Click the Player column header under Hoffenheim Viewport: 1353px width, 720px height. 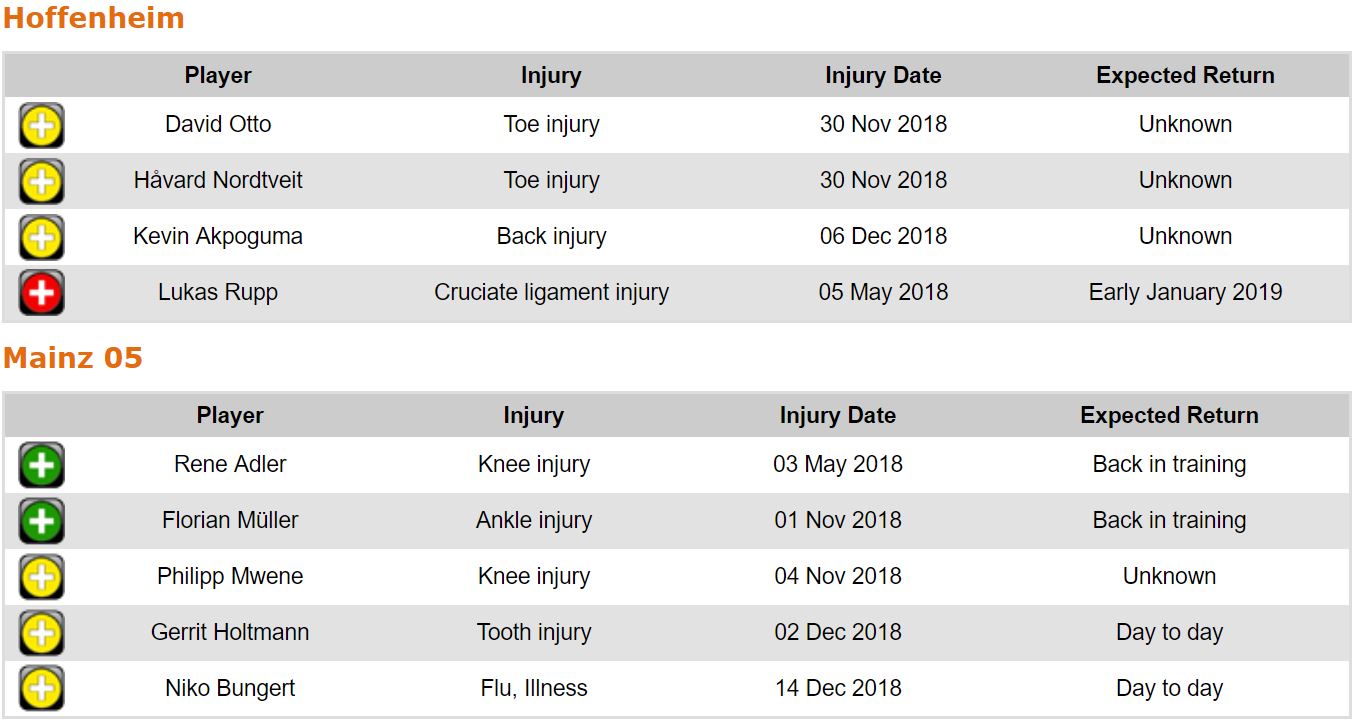point(218,76)
